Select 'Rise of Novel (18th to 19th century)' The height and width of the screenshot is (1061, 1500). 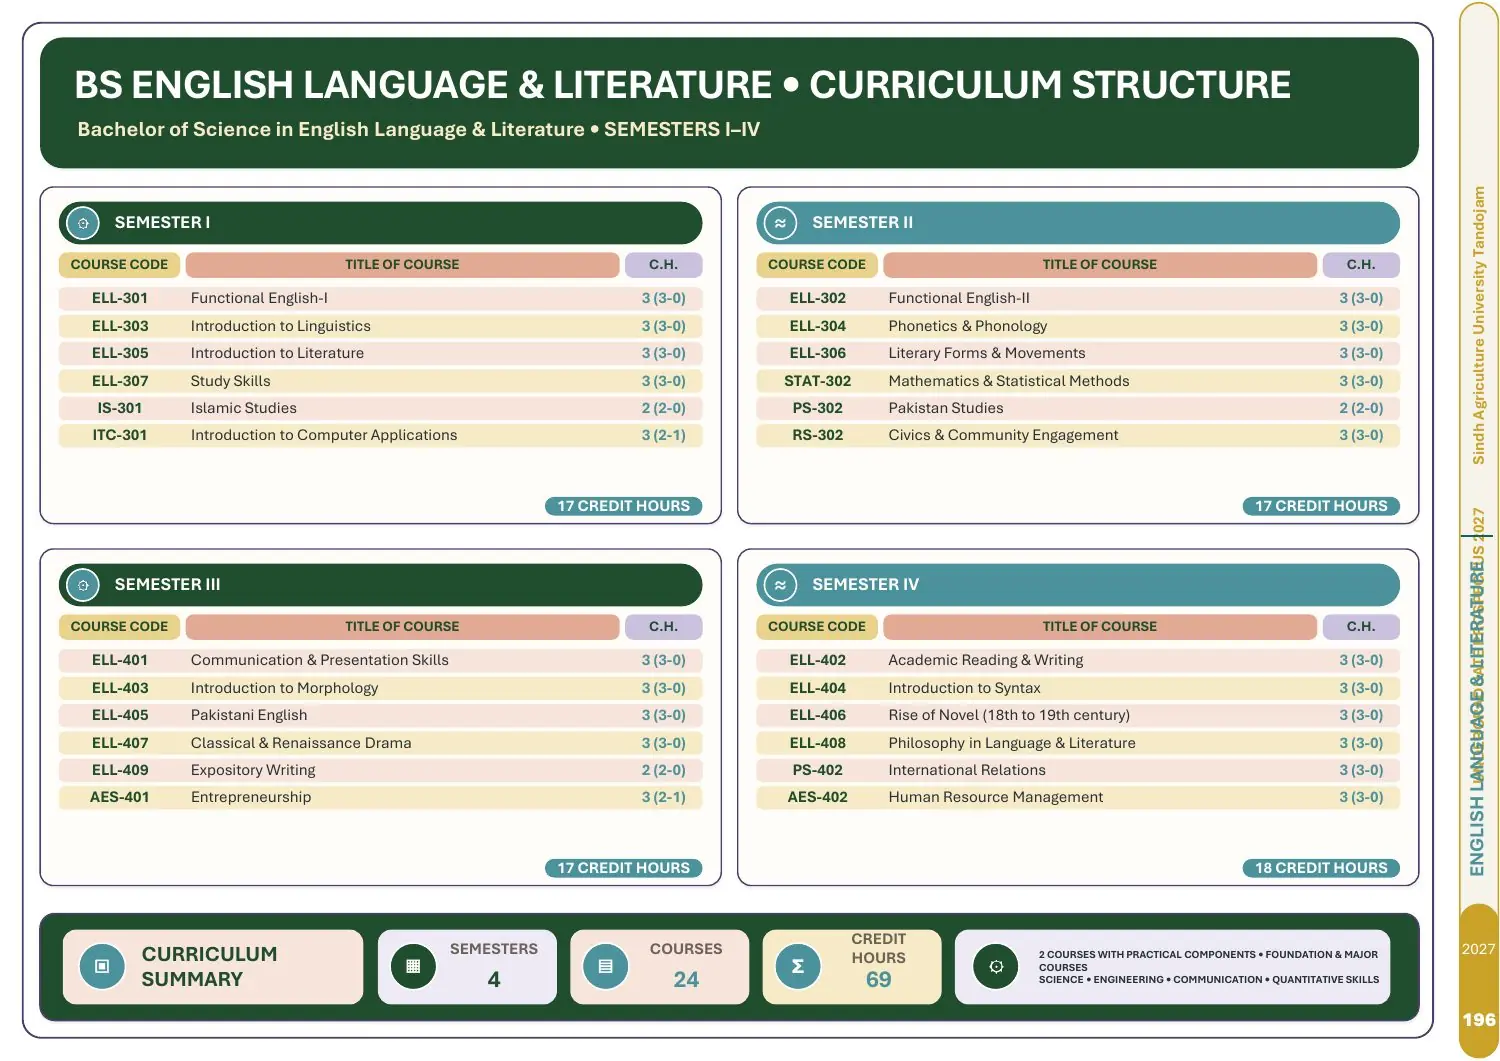click(x=1009, y=715)
